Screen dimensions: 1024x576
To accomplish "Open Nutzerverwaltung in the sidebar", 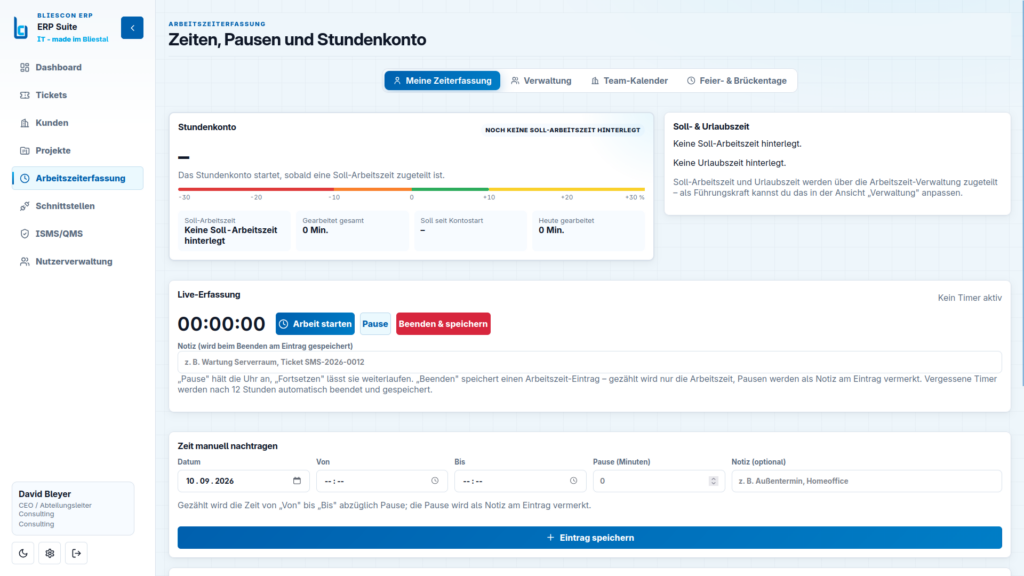I will [x=78, y=261].
